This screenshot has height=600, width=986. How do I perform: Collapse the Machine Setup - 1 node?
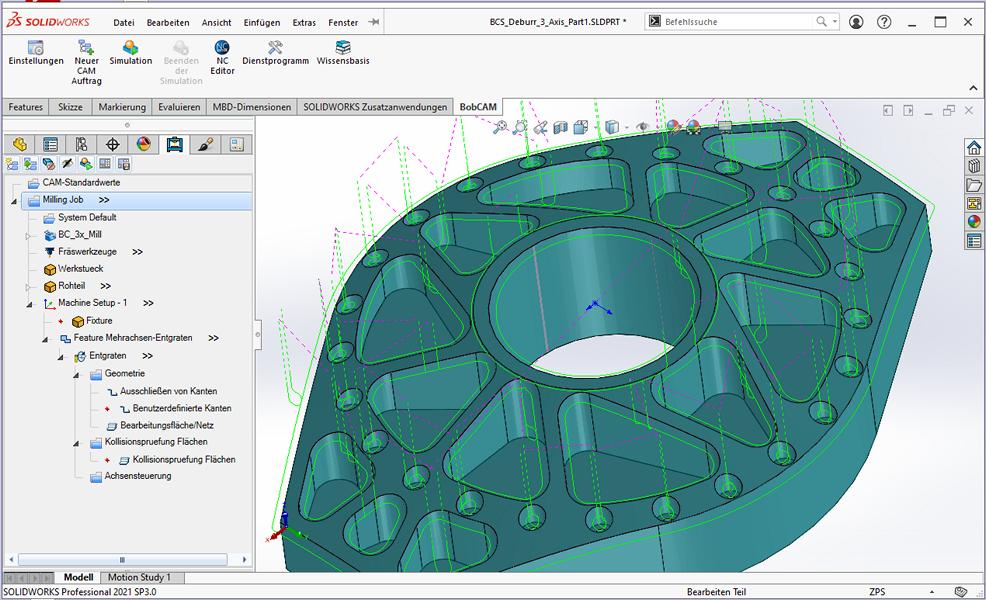(30, 304)
